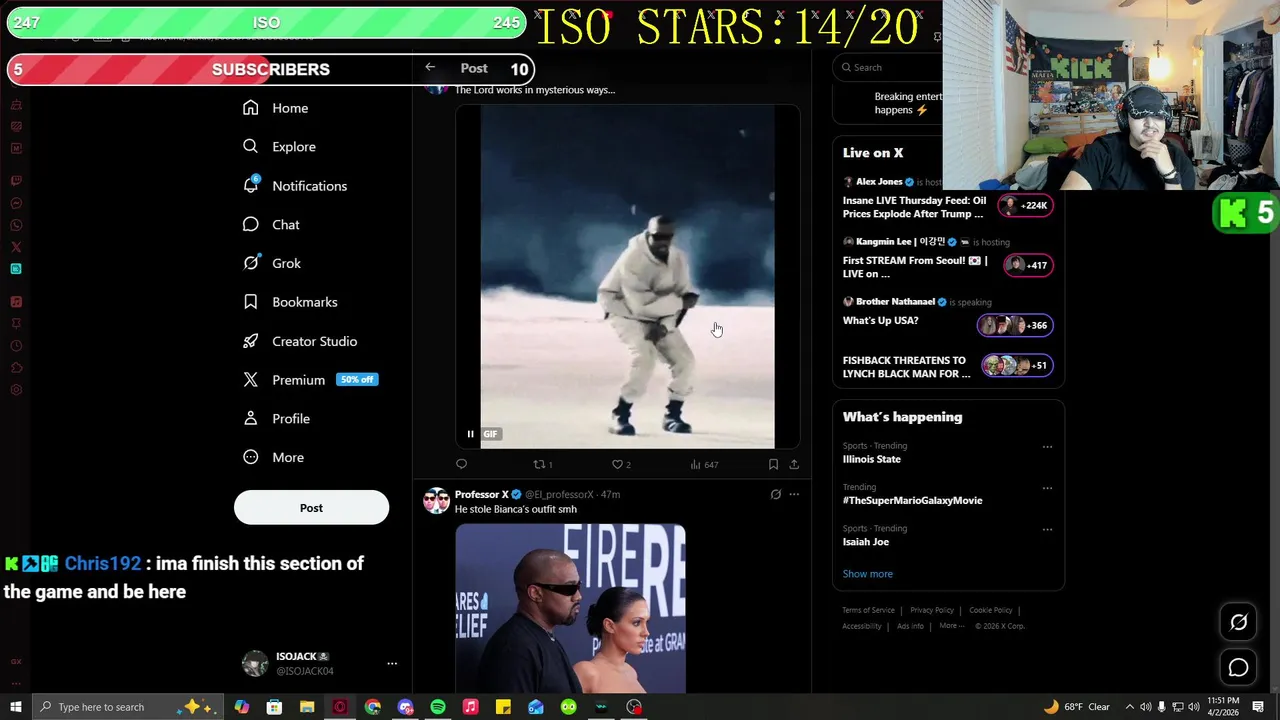1280x720 pixels.
Task: Open #TheSuperMarioGalaxyMovie trend
Action: click(912, 500)
